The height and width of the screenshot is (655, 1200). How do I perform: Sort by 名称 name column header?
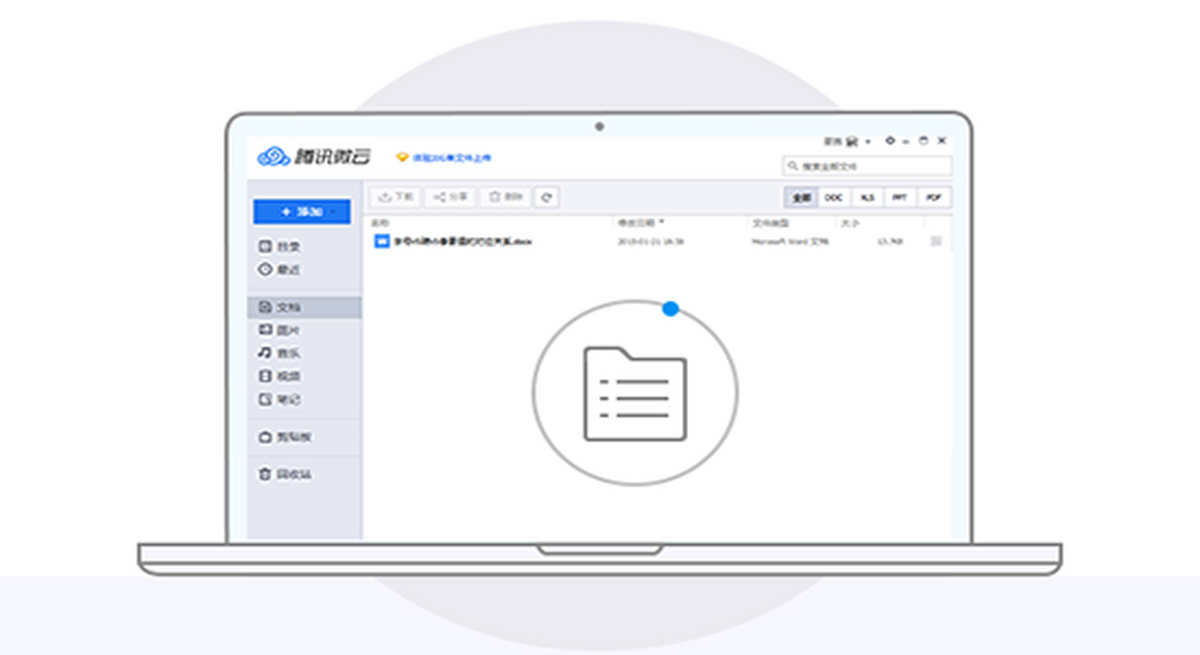[380, 222]
